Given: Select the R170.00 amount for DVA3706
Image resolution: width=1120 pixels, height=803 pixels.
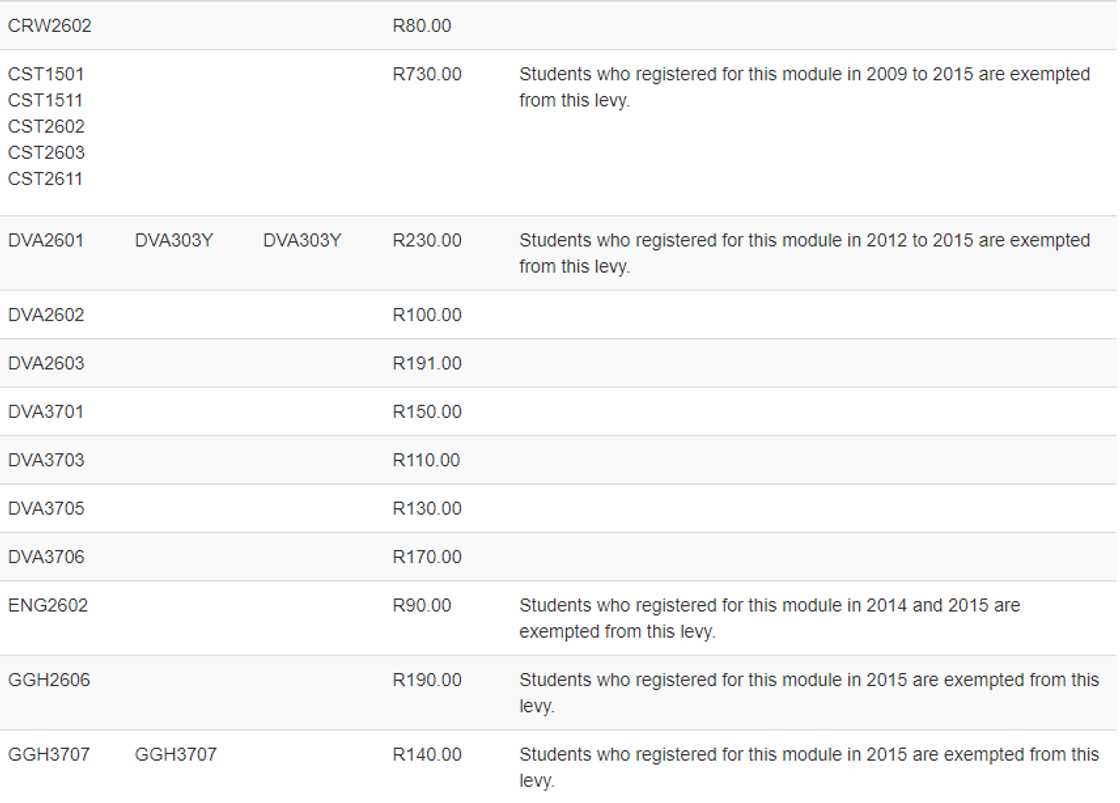Looking at the screenshot, I should point(427,557).
